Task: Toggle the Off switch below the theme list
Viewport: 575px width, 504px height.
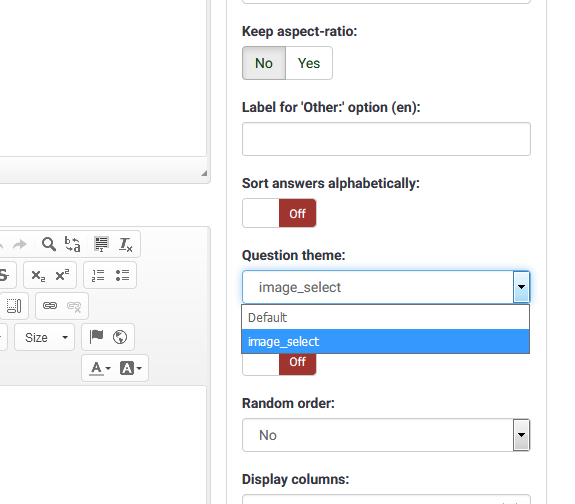Action: click(x=279, y=364)
